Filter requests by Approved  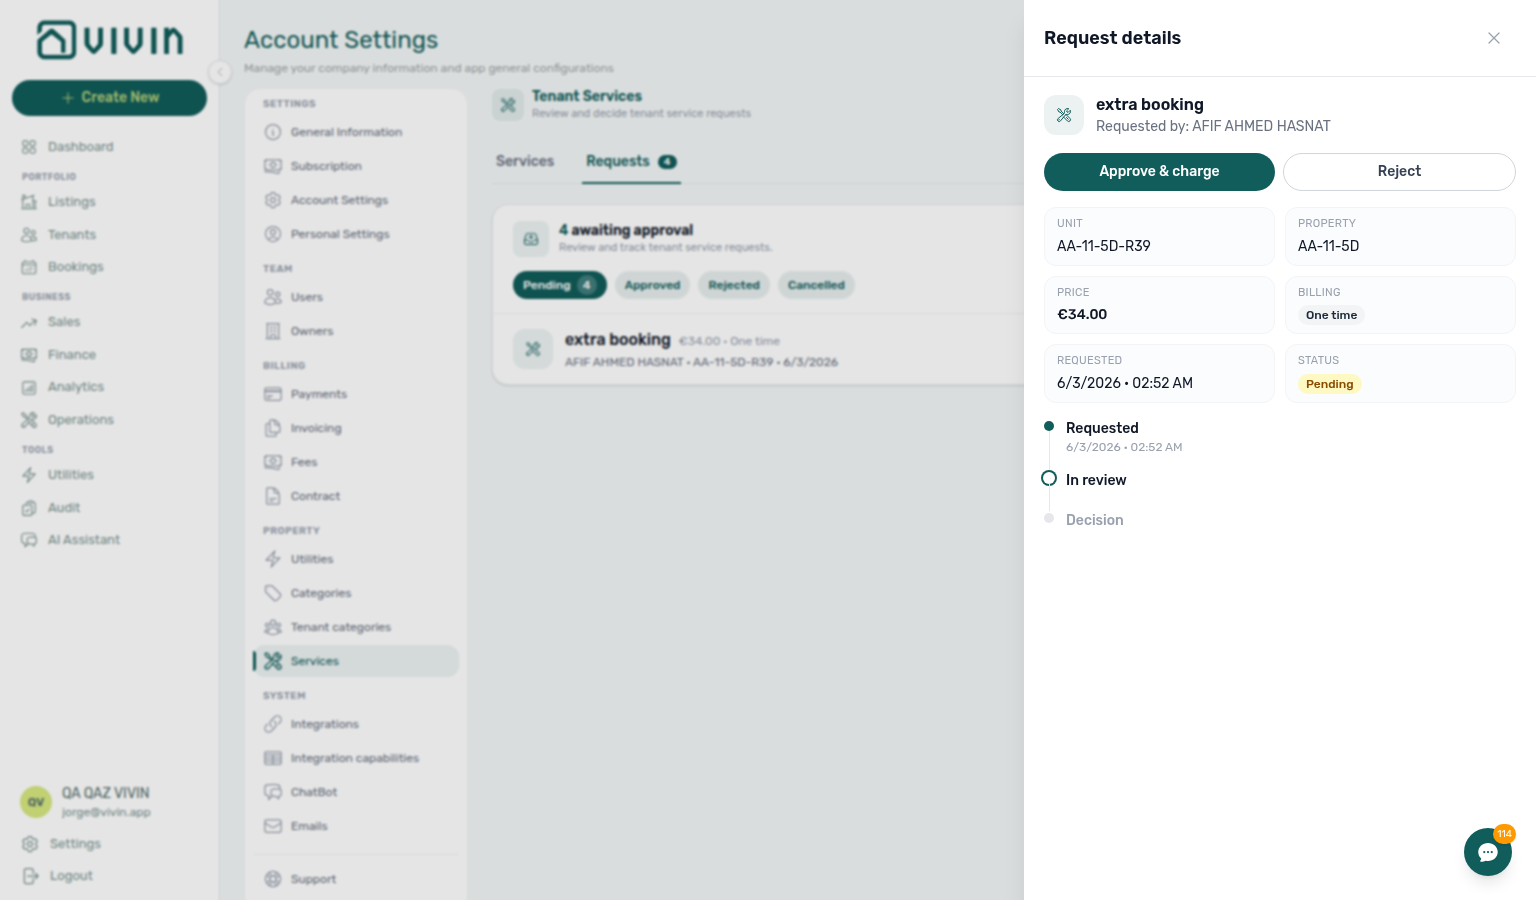click(x=652, y=285)
